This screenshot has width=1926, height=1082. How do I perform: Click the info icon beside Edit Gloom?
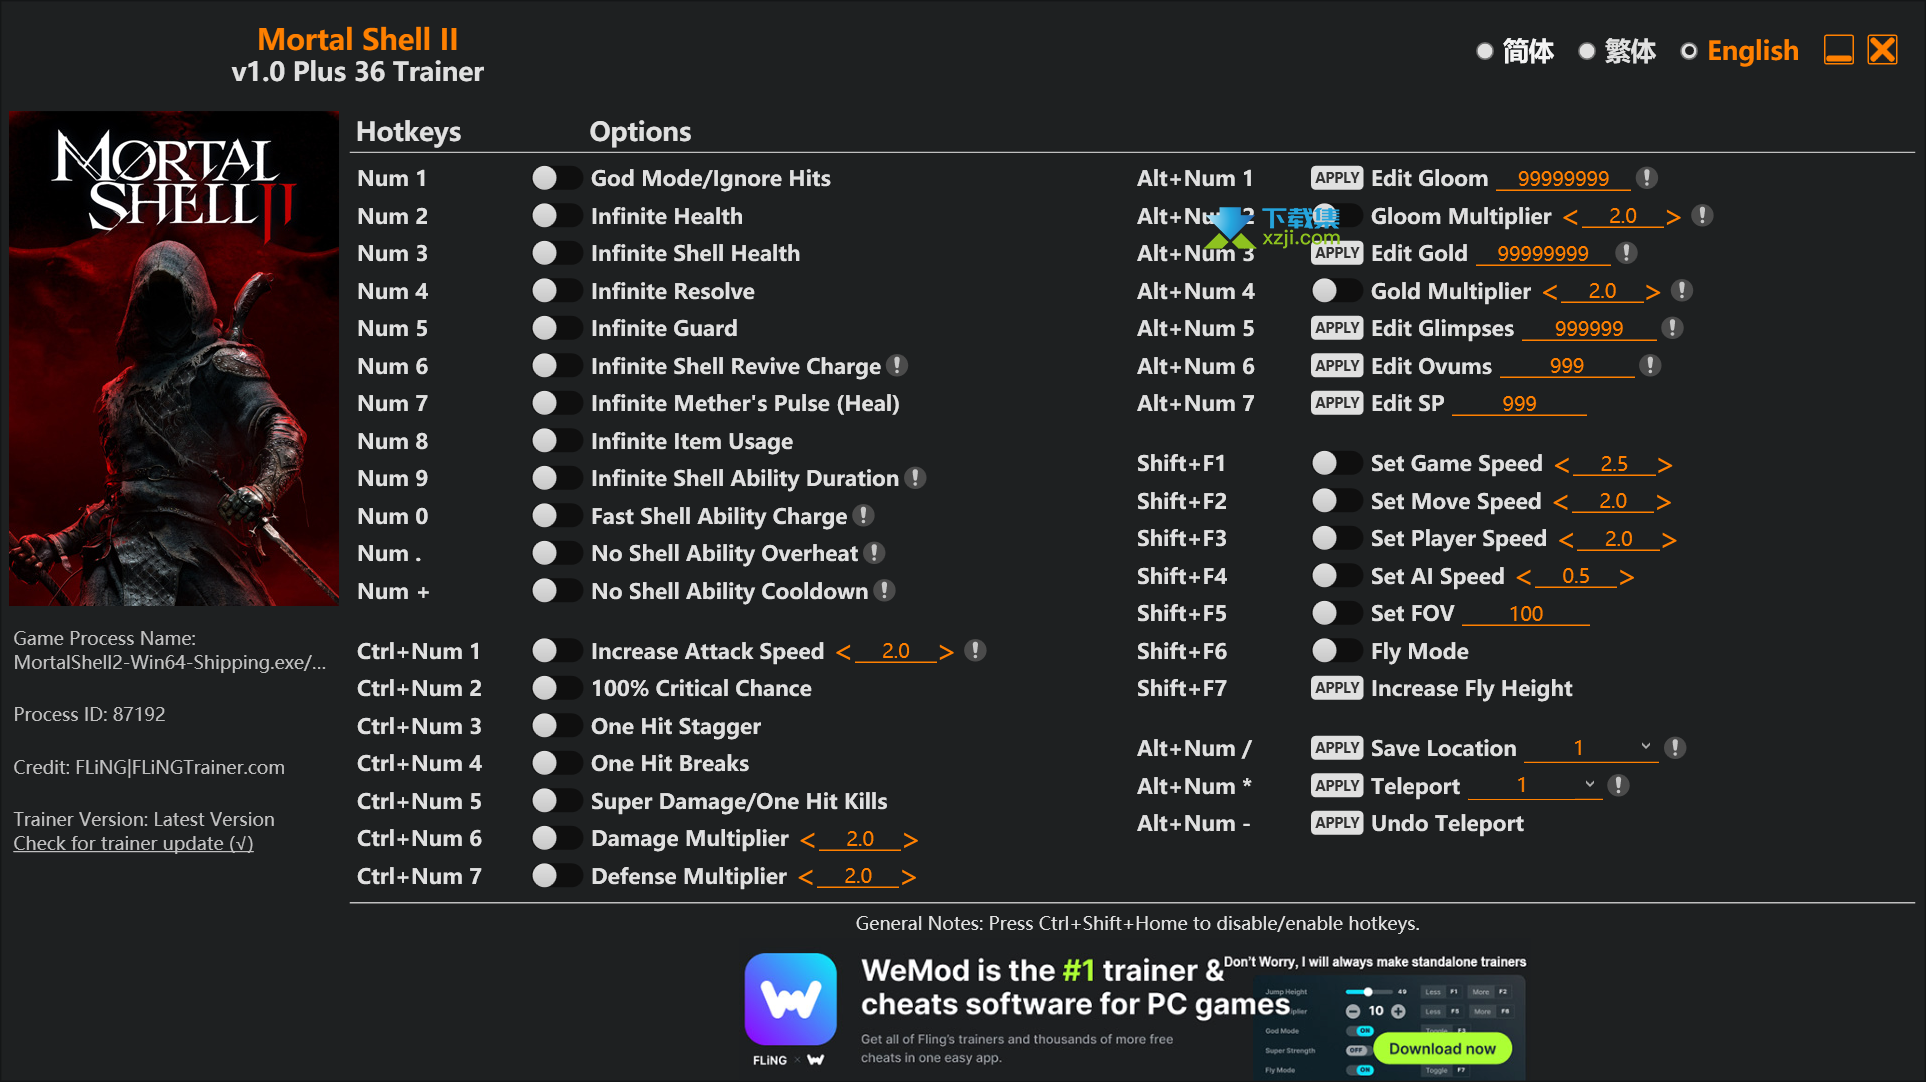tap(1647, 178)
